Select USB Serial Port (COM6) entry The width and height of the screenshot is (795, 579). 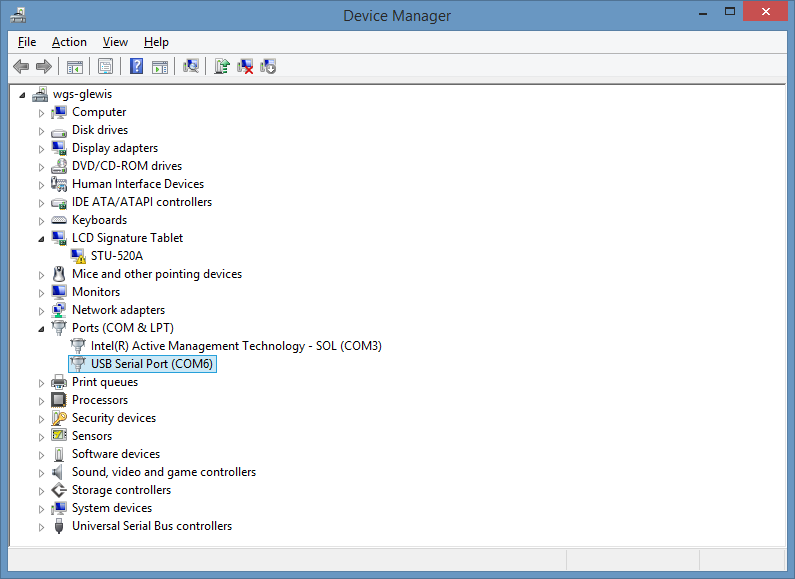(x=152, y=364)
